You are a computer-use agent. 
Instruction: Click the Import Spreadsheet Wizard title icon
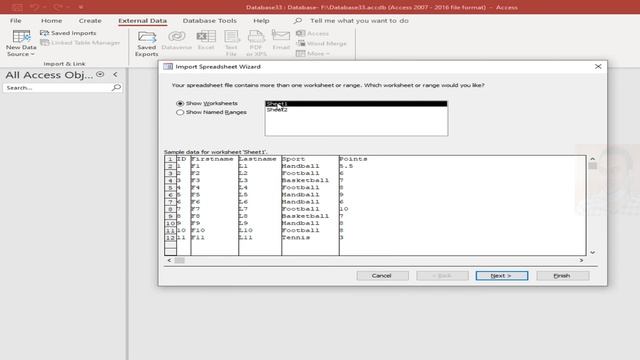pos(168,66)
